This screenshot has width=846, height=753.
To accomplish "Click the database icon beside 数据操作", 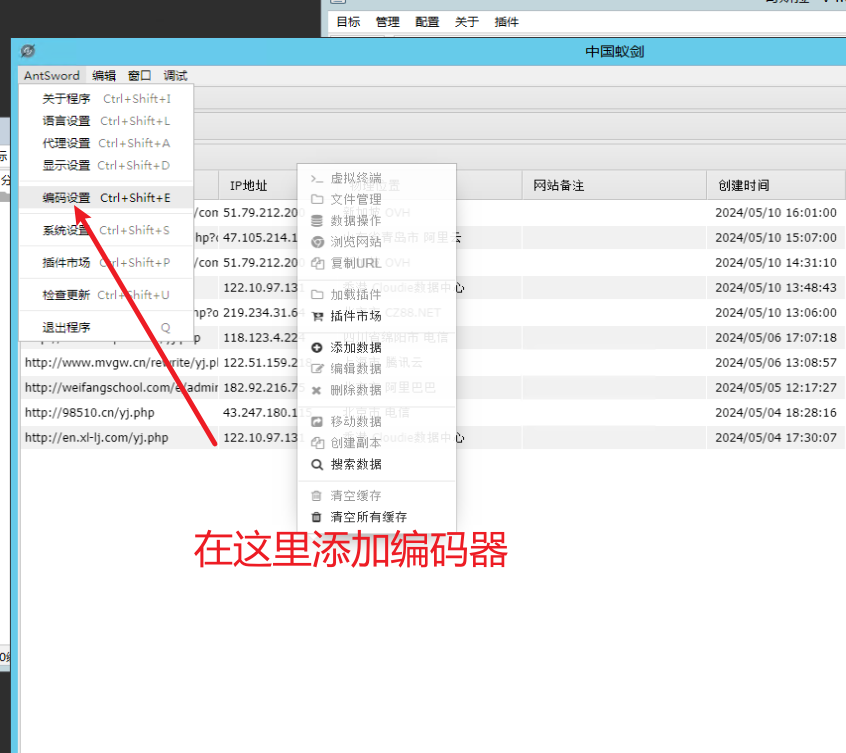I will pos(317,220).
